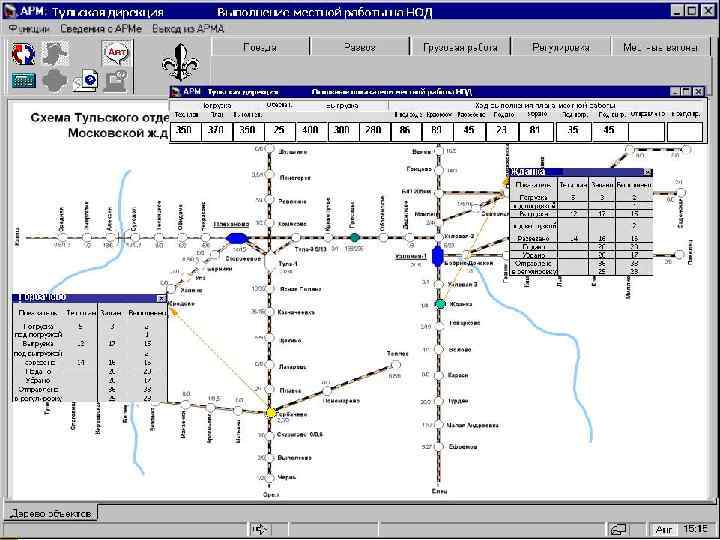Click the teal calculator keyboard icon
Image resolution: width=720 pixels, height=540 pixels.
(x=23, y=81)
